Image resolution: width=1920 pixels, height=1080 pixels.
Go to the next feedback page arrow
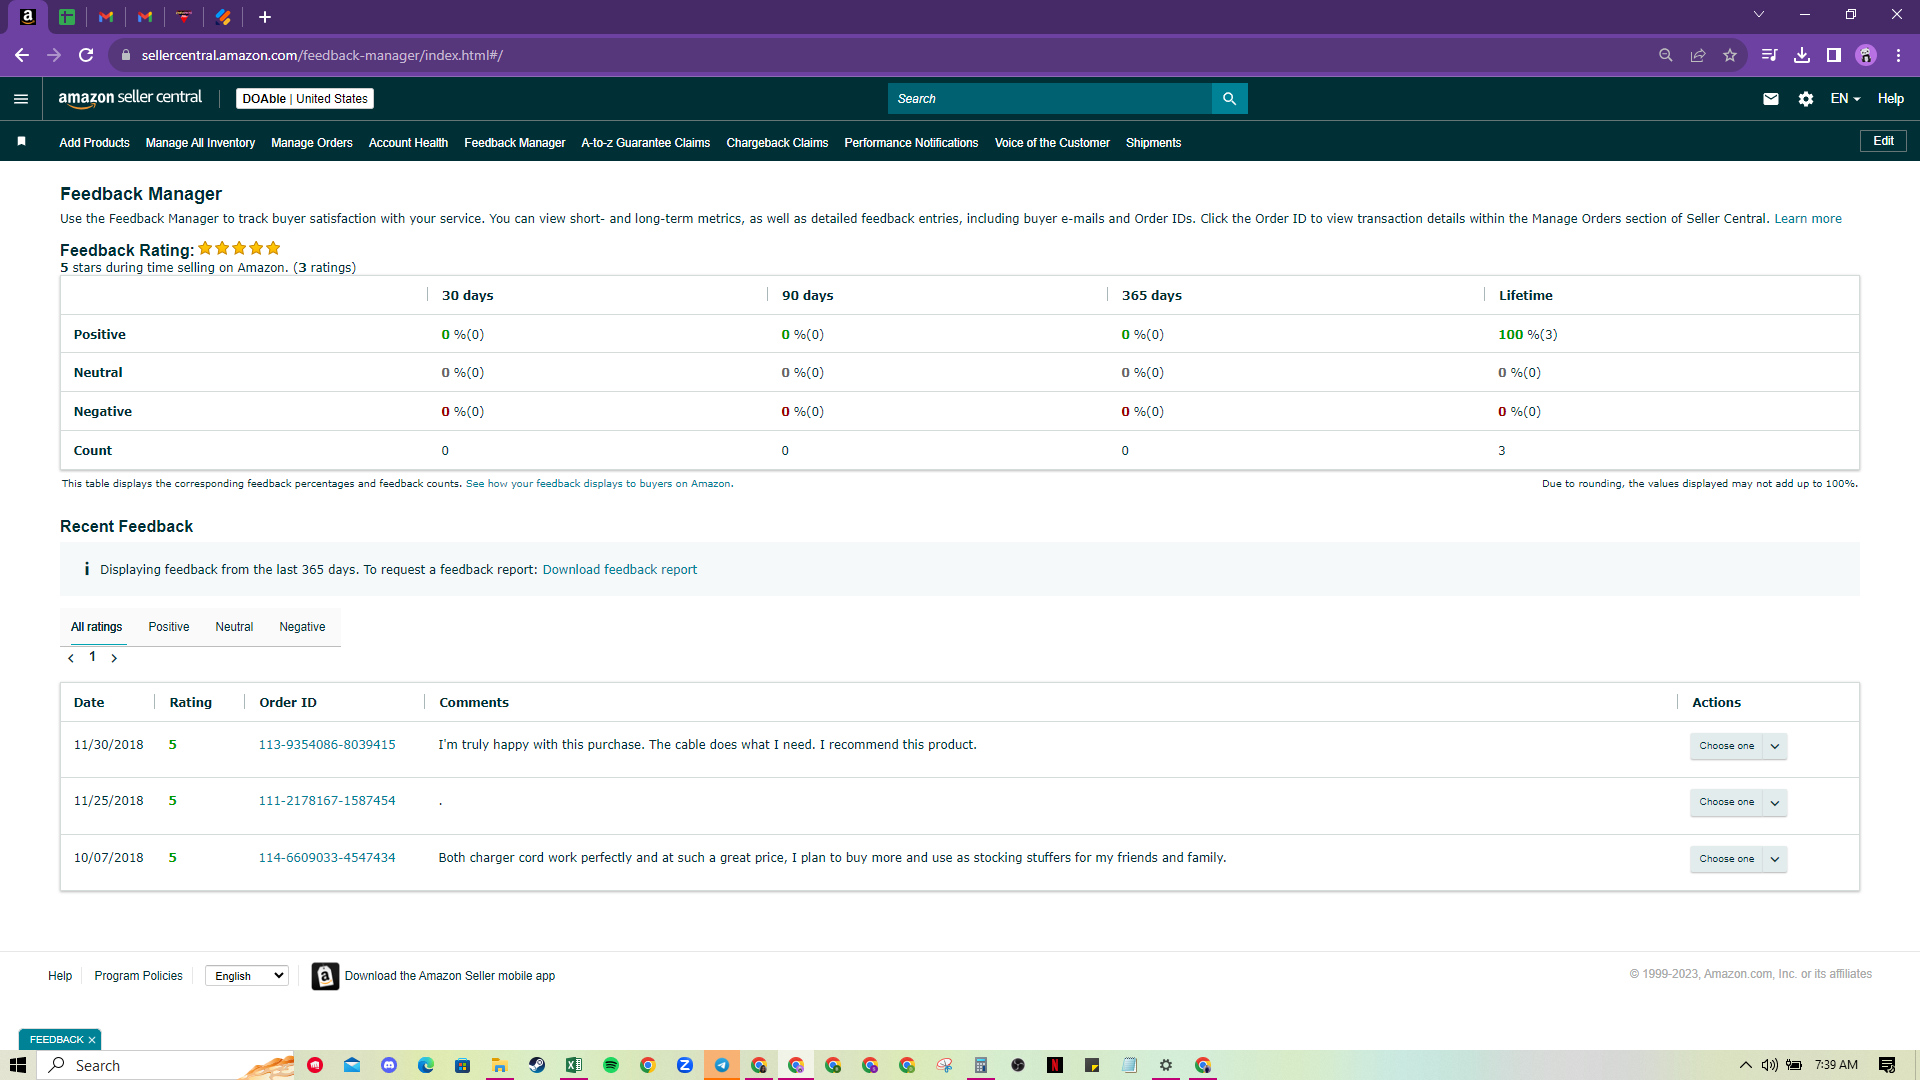114,658
